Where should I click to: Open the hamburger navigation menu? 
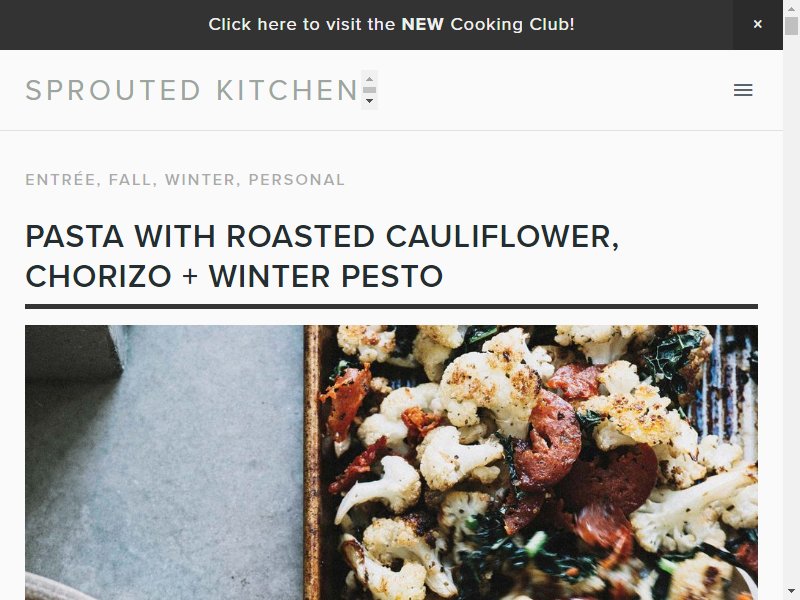(x=743, y=90)
